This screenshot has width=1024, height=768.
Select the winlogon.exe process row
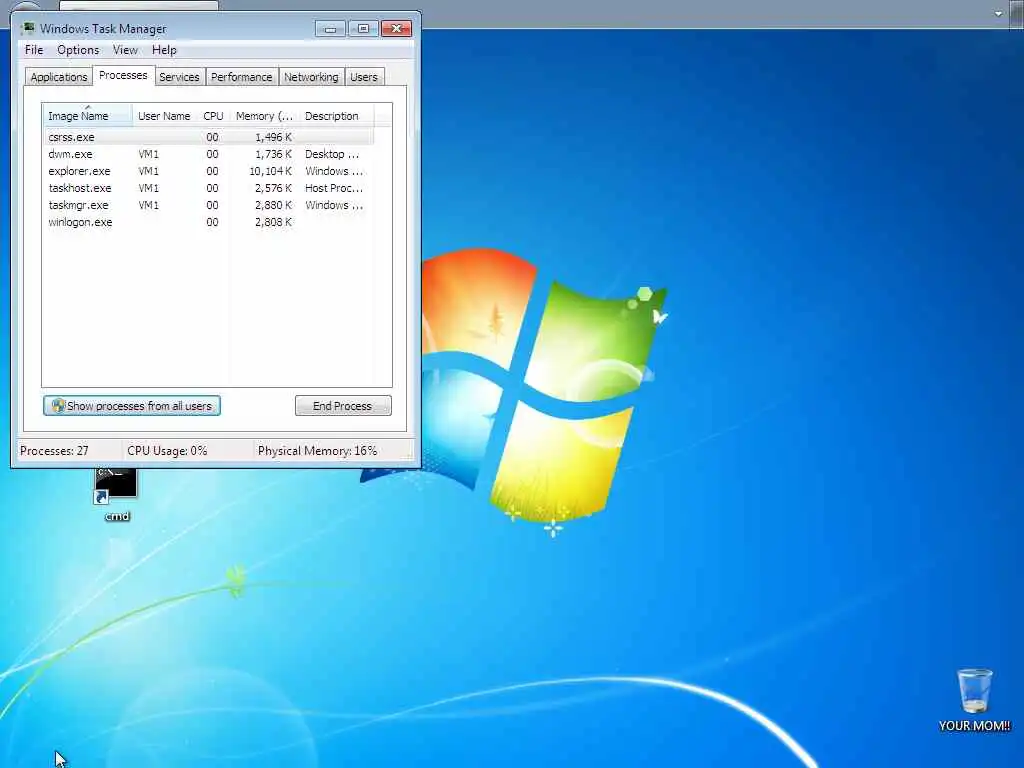point(209,222)
